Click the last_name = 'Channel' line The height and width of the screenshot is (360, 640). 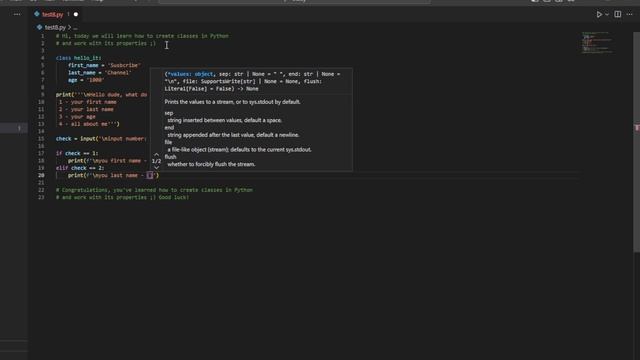[100, 73]
